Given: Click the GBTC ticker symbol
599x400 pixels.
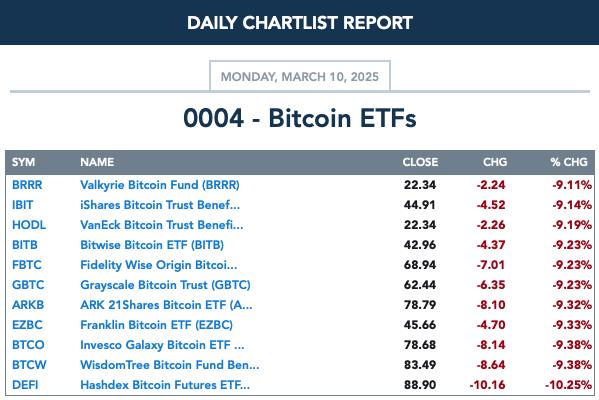Looking at the screenshot, I should 28,285.
